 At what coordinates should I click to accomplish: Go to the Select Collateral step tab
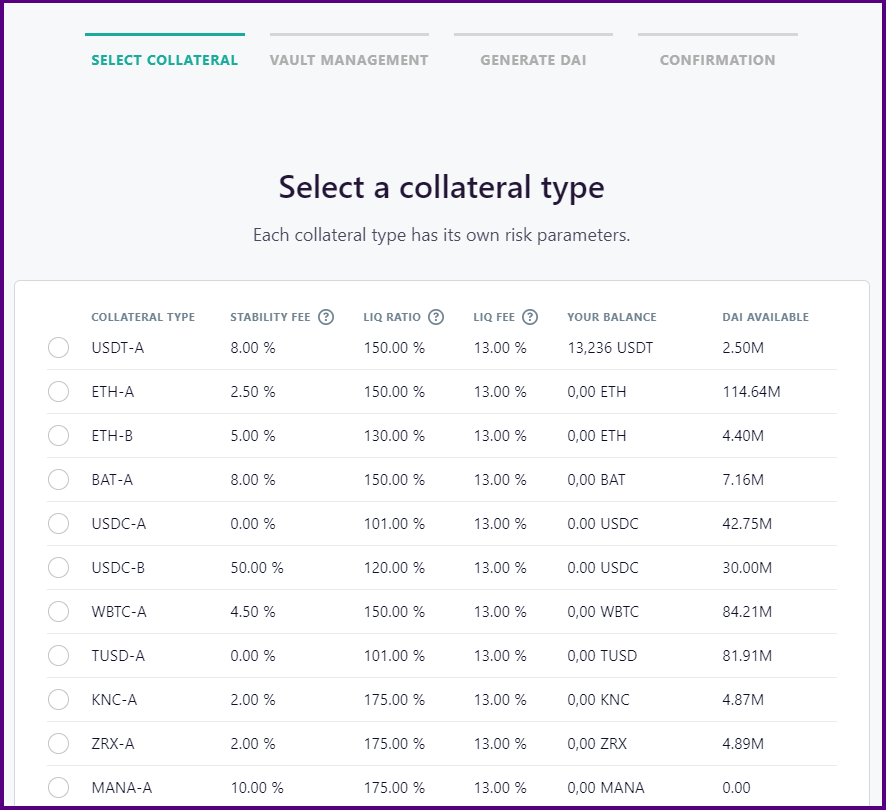pyautogui.click(x=164, y=60)
